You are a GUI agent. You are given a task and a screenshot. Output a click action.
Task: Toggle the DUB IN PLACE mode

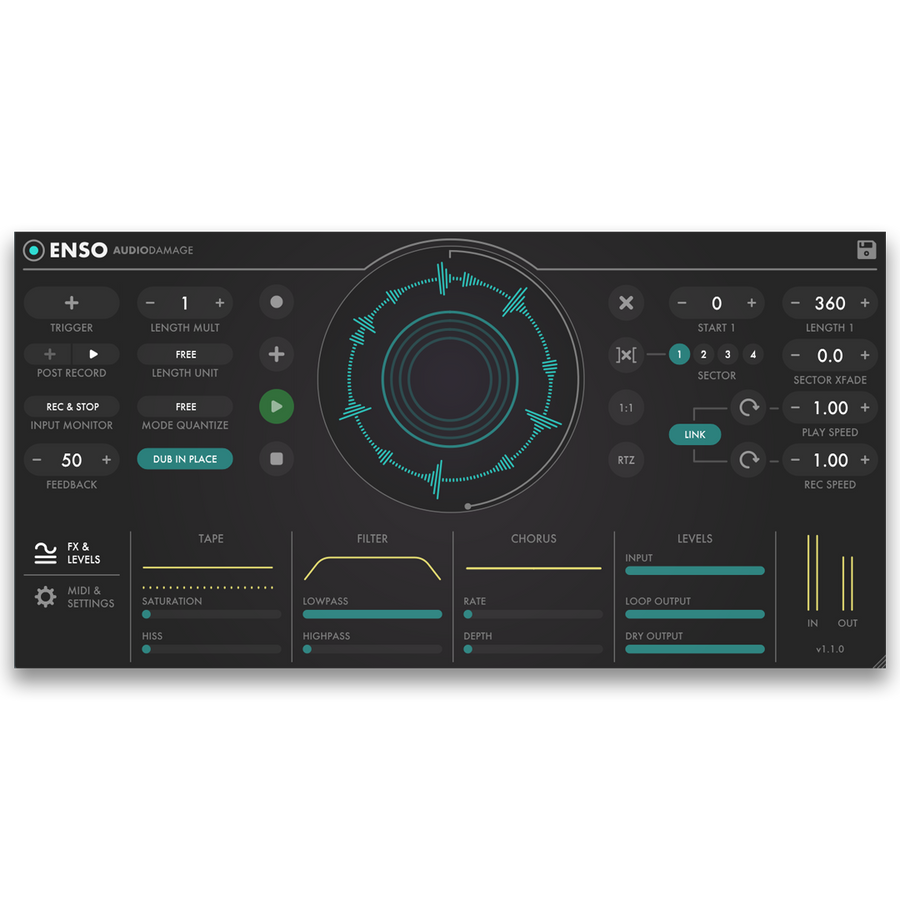point(184,460)
